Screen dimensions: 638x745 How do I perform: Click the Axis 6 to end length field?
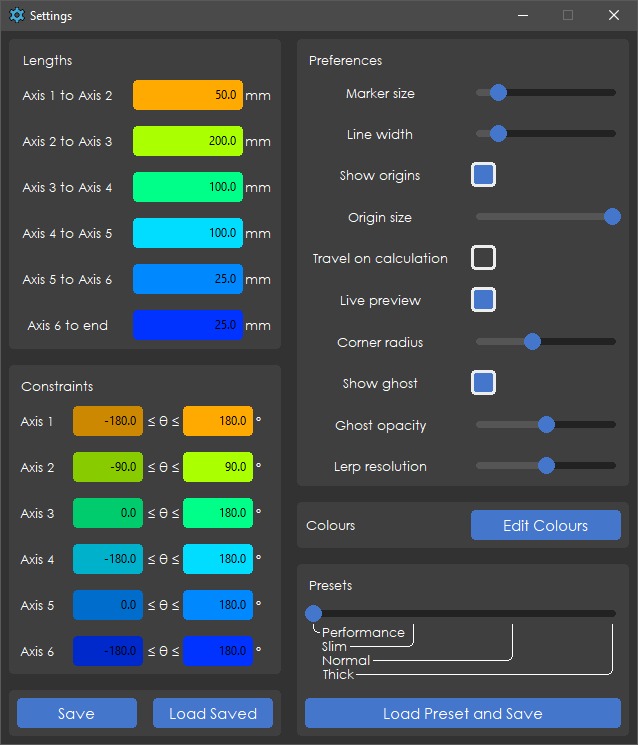[188, 325]
